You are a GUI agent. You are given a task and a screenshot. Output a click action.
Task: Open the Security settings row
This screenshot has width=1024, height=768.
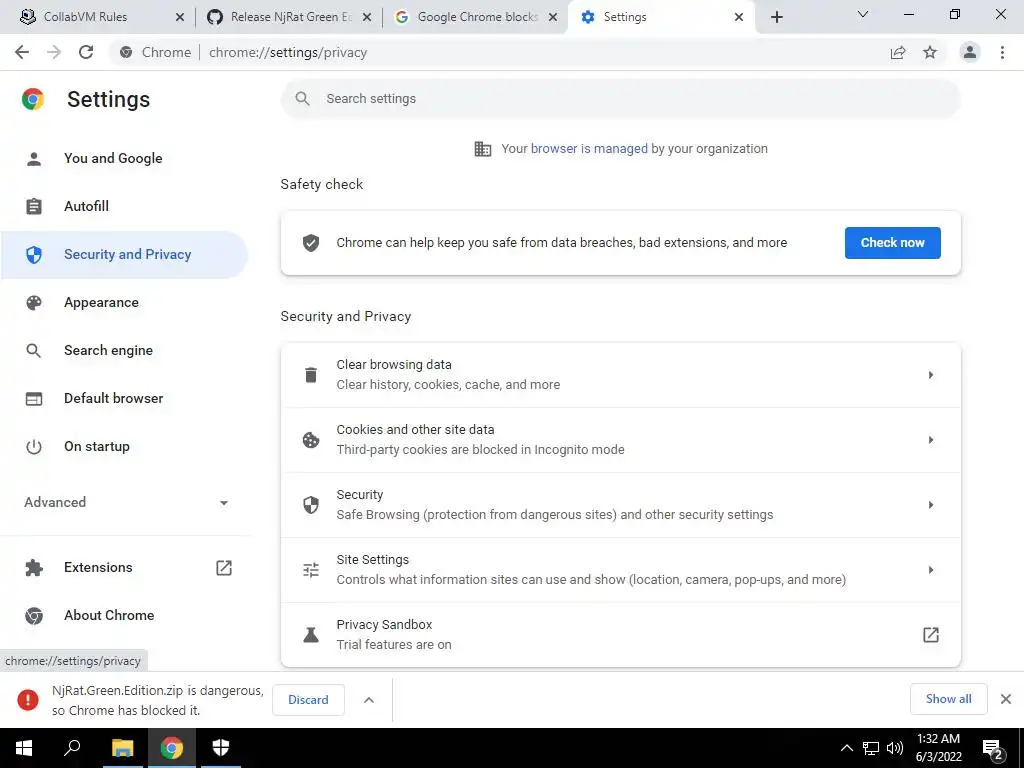[x=620, y=505]
